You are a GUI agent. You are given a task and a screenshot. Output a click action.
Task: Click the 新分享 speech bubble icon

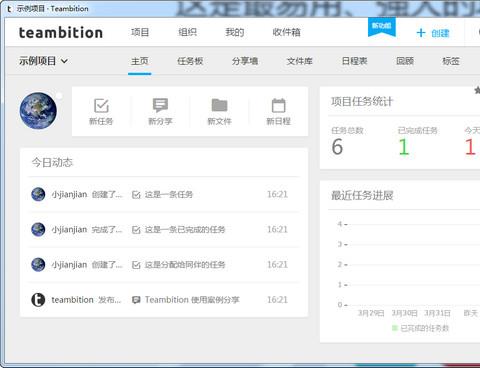pos(160,105)
